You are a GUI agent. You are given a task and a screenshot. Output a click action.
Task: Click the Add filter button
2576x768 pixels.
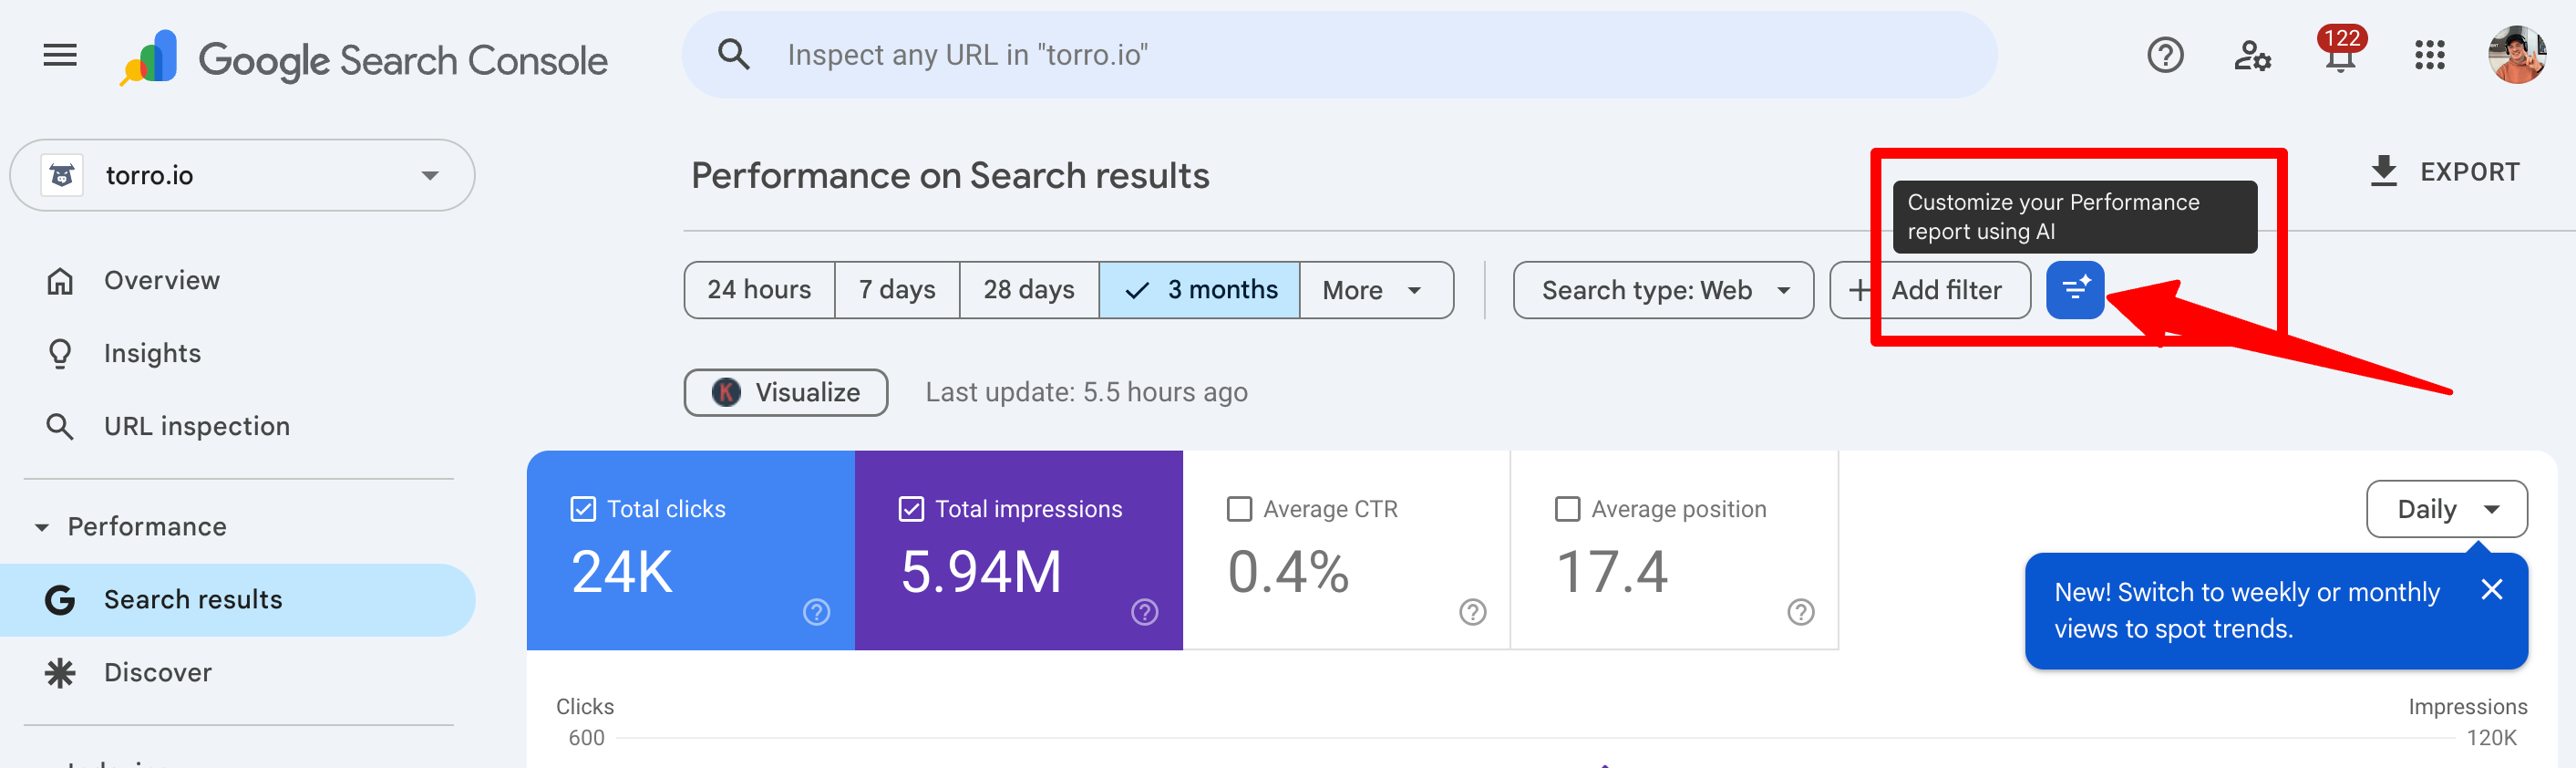(1930, 290)
